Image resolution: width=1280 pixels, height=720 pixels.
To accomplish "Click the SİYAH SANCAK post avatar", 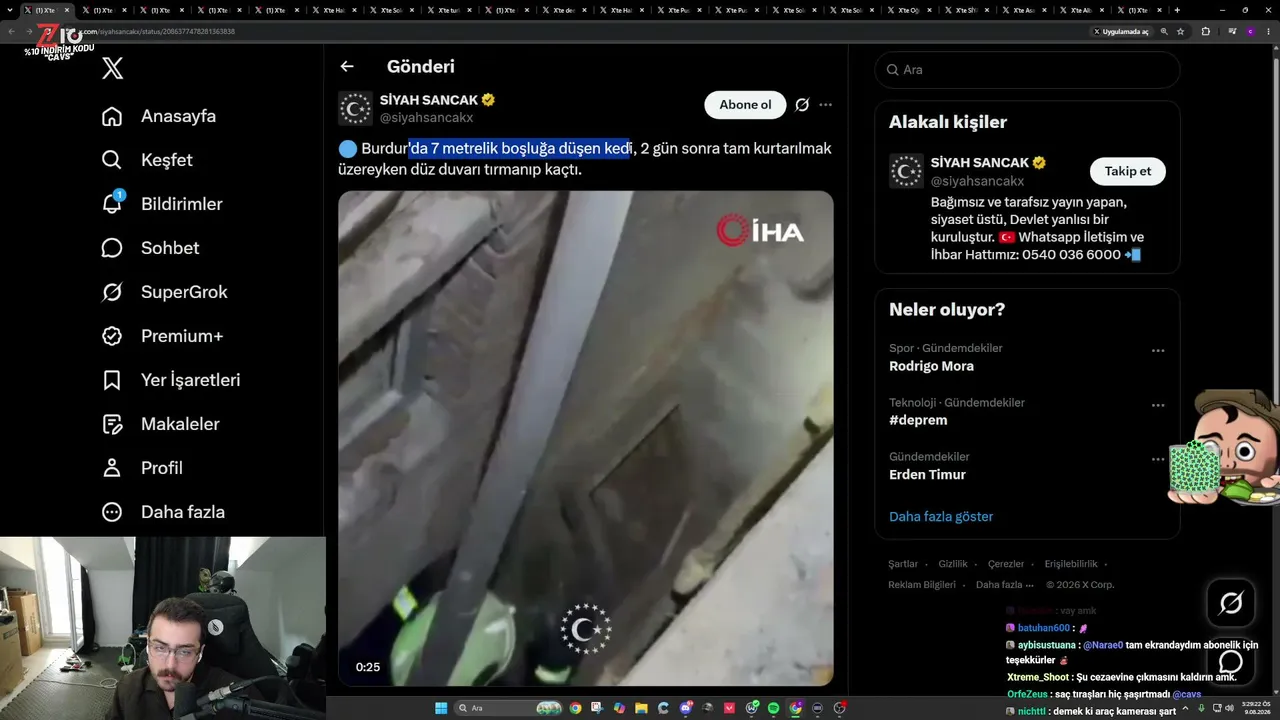I will (x=355, y=108).
